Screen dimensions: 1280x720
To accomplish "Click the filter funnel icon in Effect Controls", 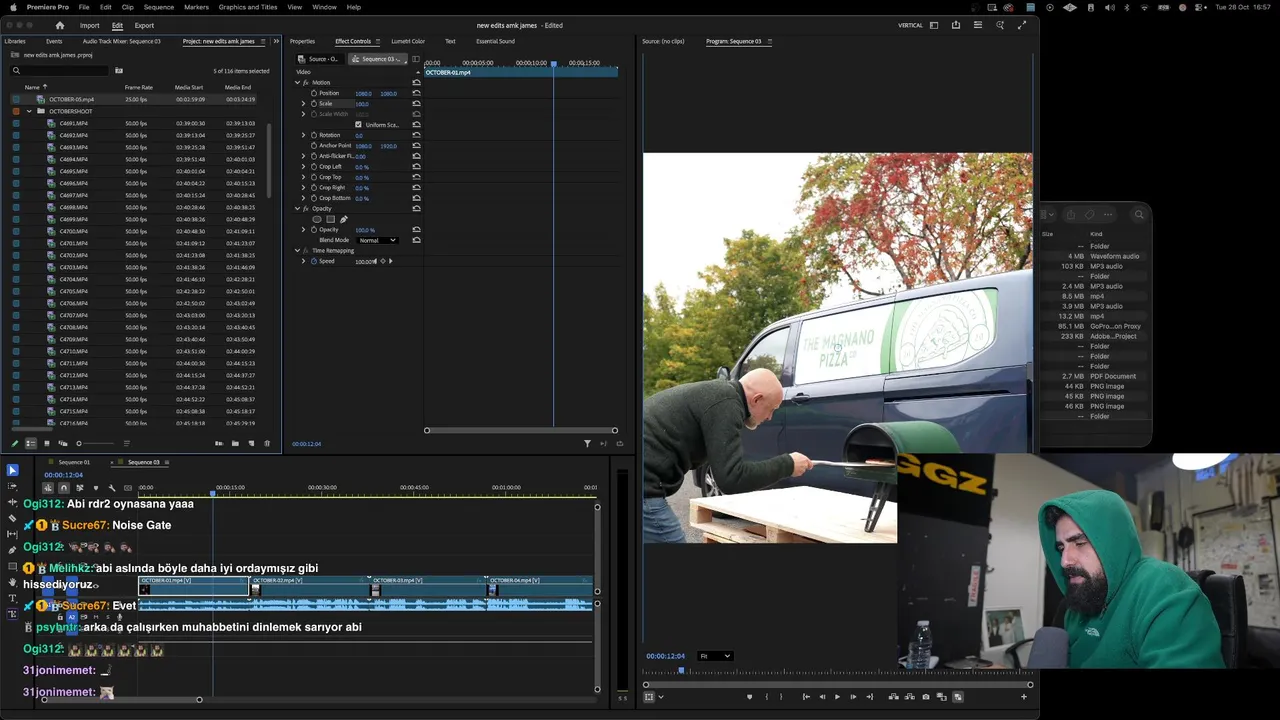I will (587, 443).
